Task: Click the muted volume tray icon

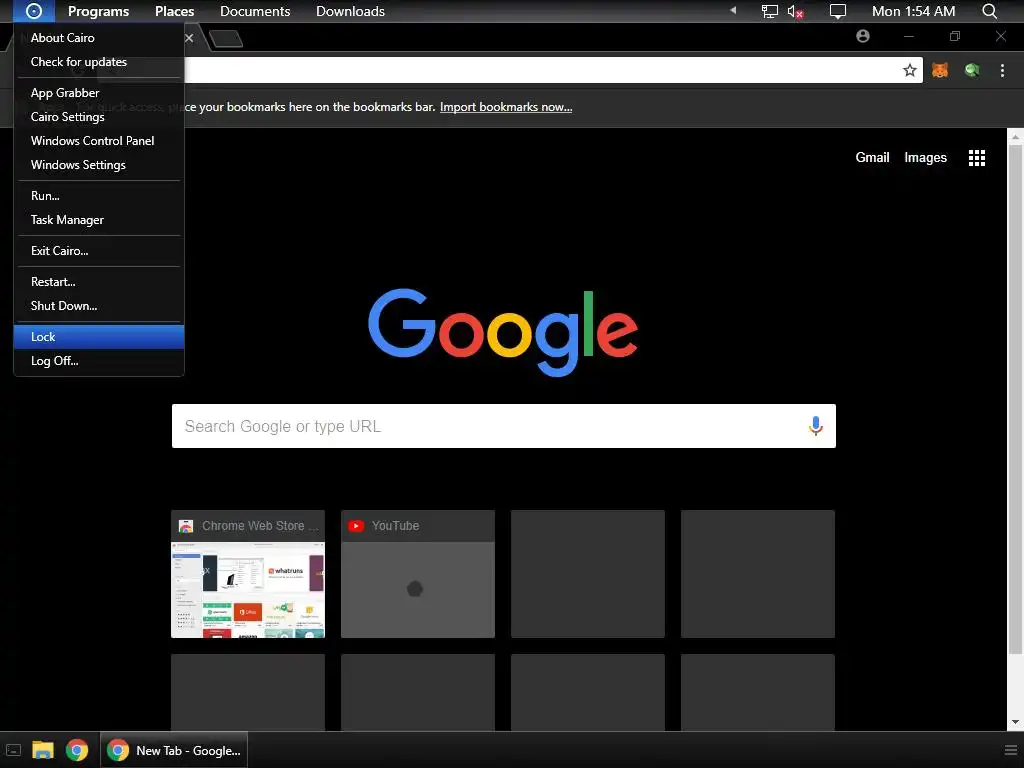Action: click(795, 11)
